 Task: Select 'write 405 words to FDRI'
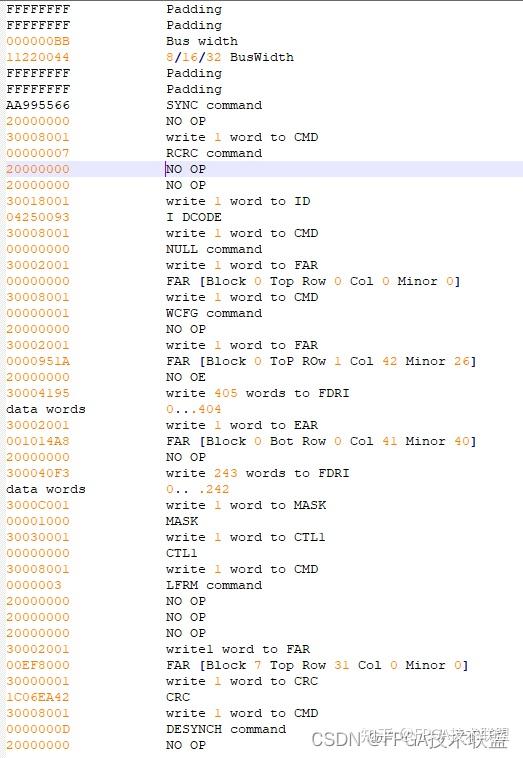click(x=258, y=393)
